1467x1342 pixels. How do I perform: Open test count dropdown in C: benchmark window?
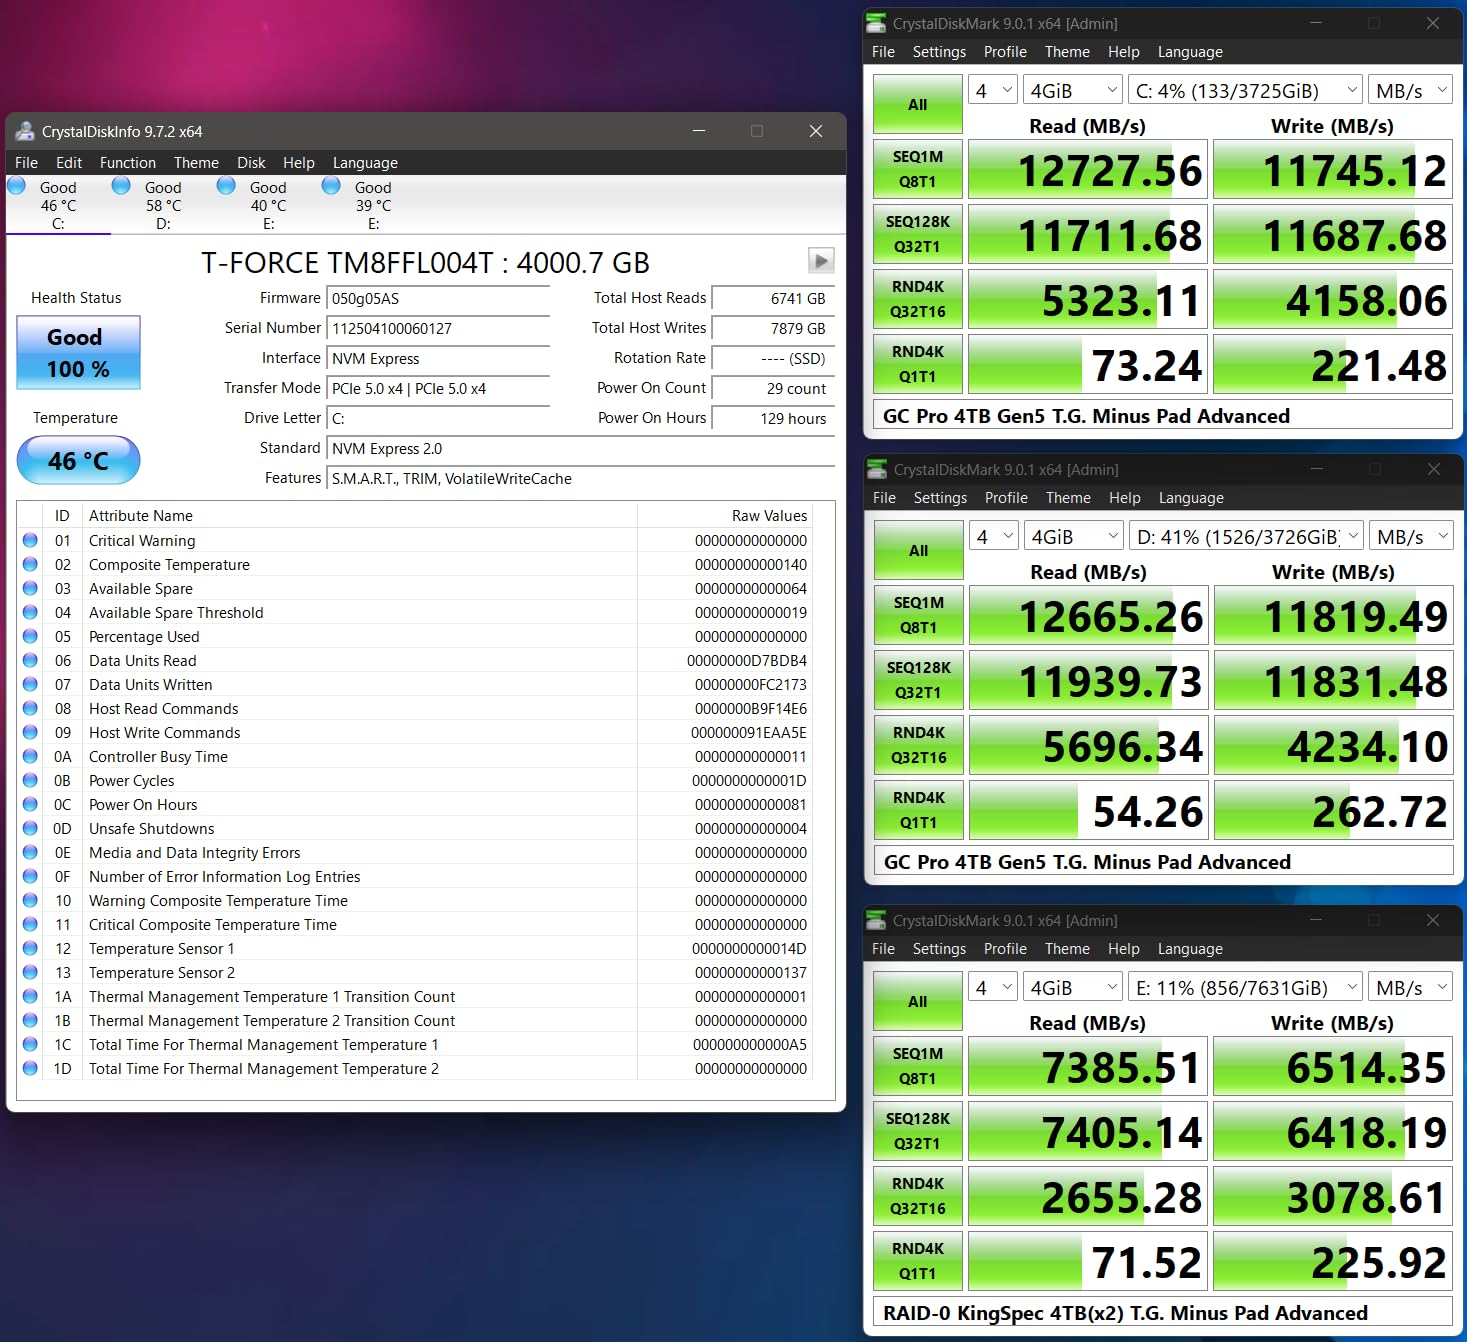pyautogui.click(x=992, y=91)
